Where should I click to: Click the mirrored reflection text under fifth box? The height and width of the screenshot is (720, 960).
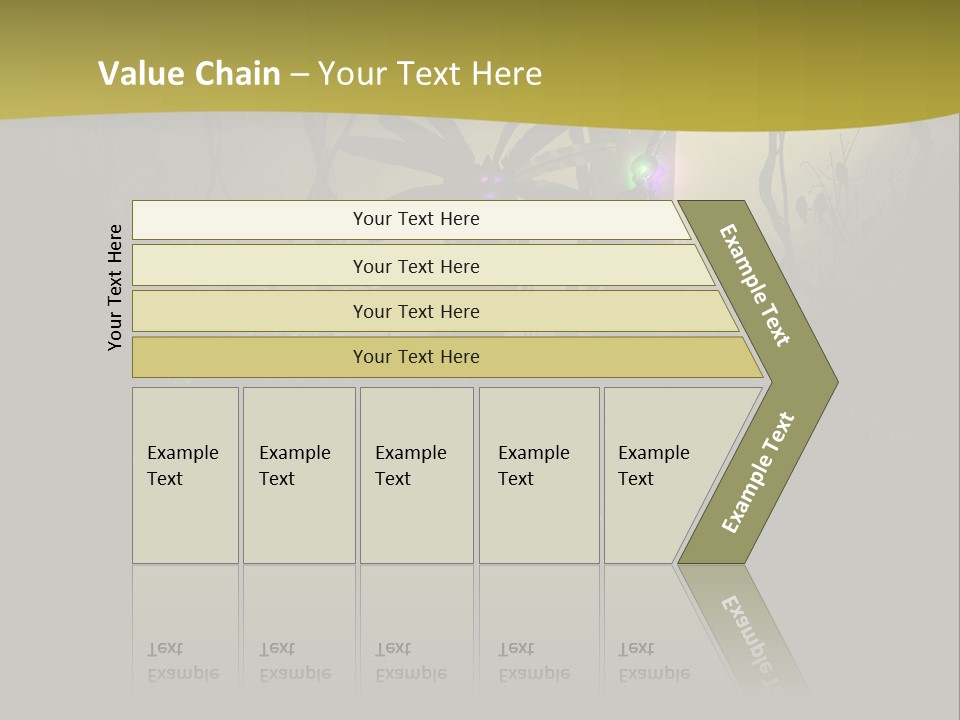pos(654,662)
